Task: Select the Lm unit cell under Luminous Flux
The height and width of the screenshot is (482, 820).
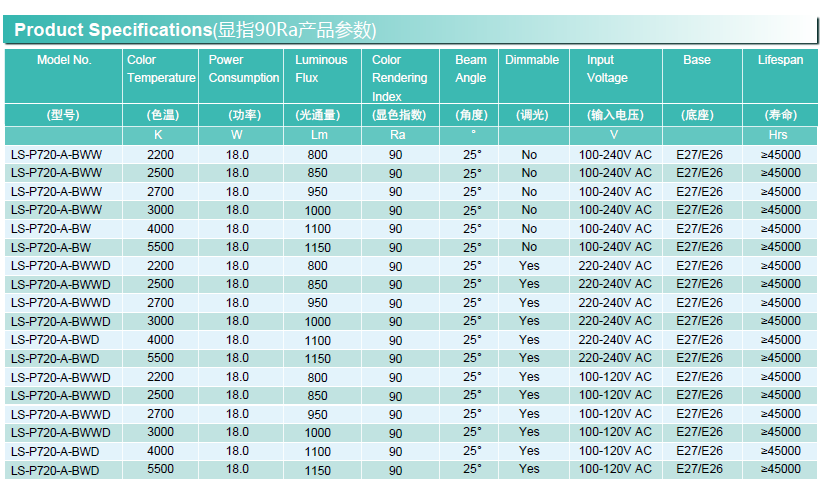Action: [x=319, y=135]
